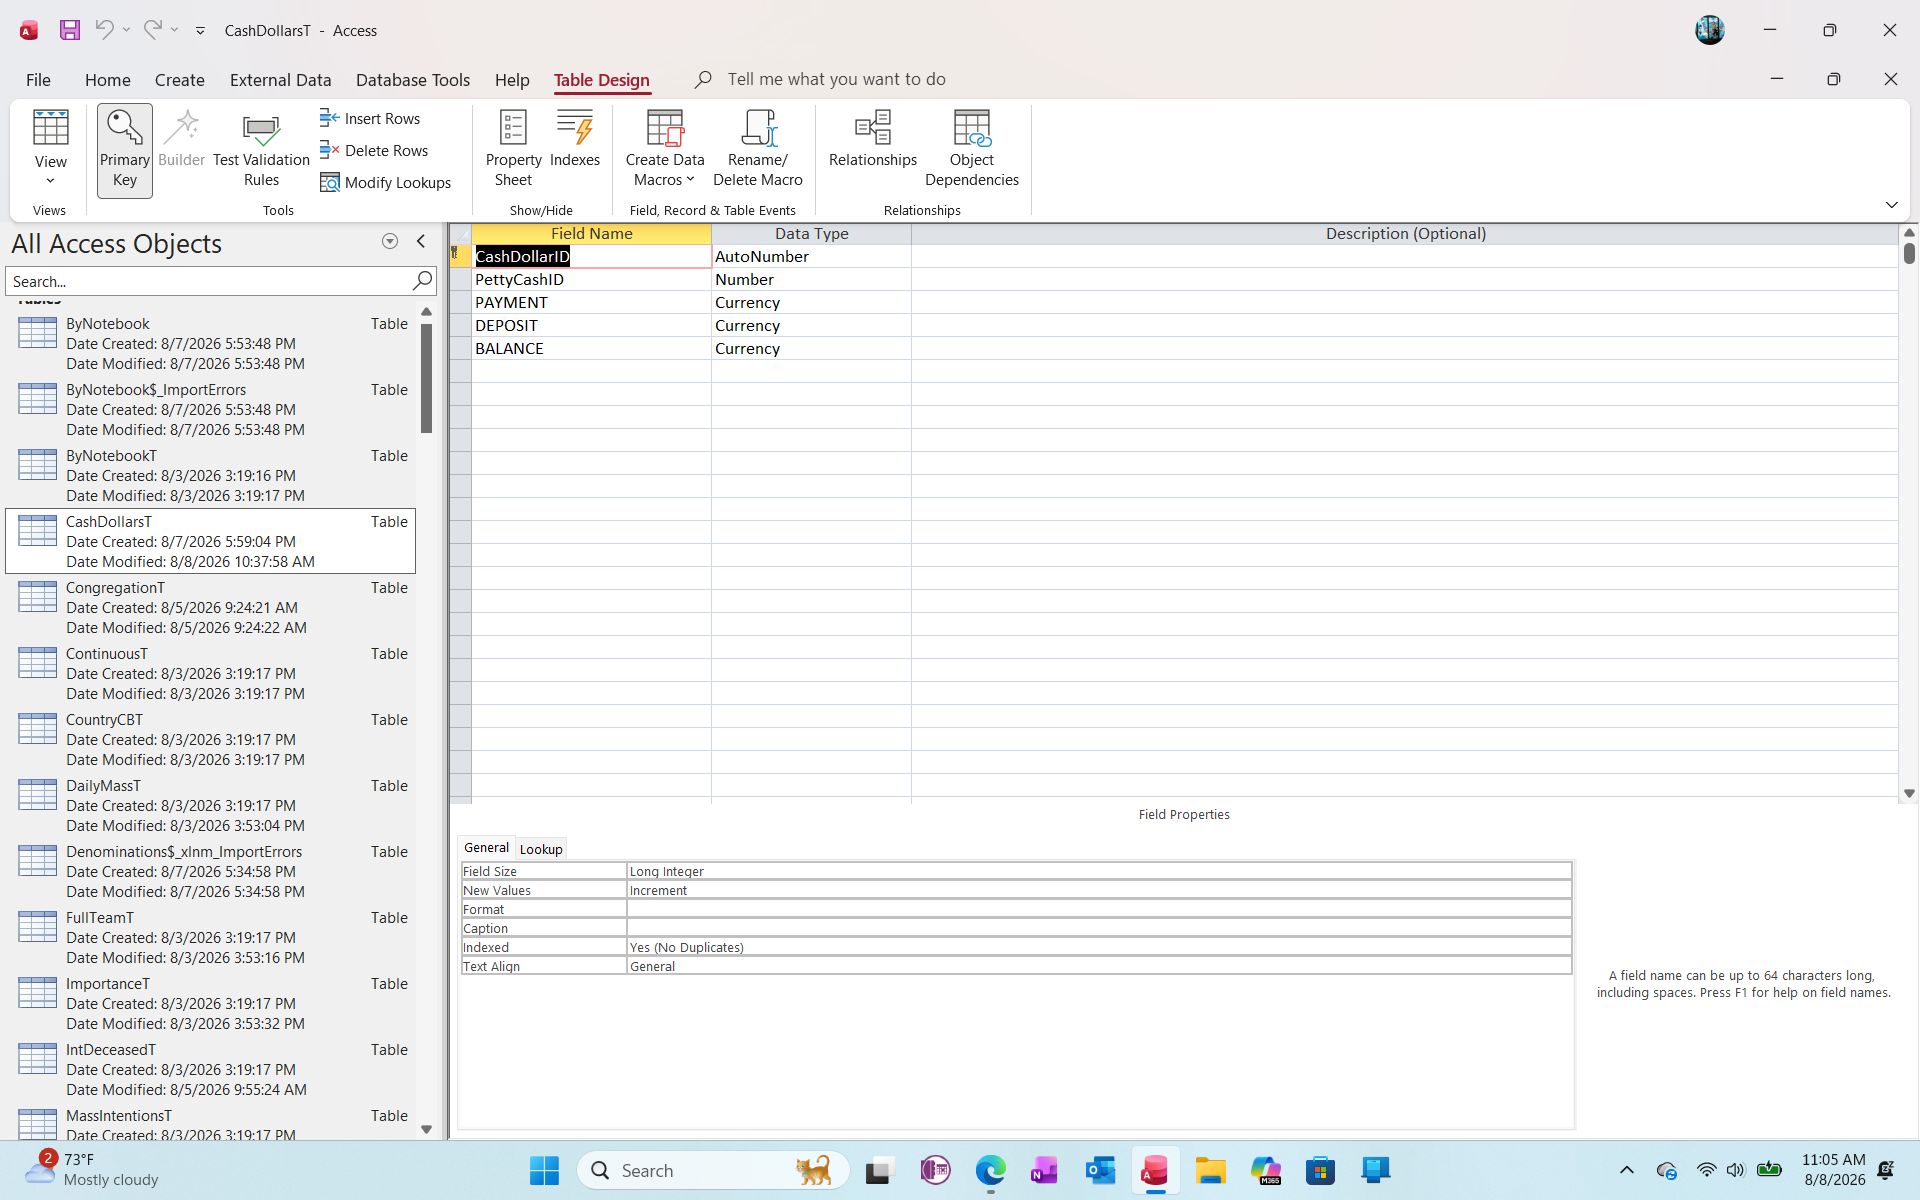Open OneNote from the taskbar
The height and width of the screenshot is (1200, 1920).
[1044, 1170]
